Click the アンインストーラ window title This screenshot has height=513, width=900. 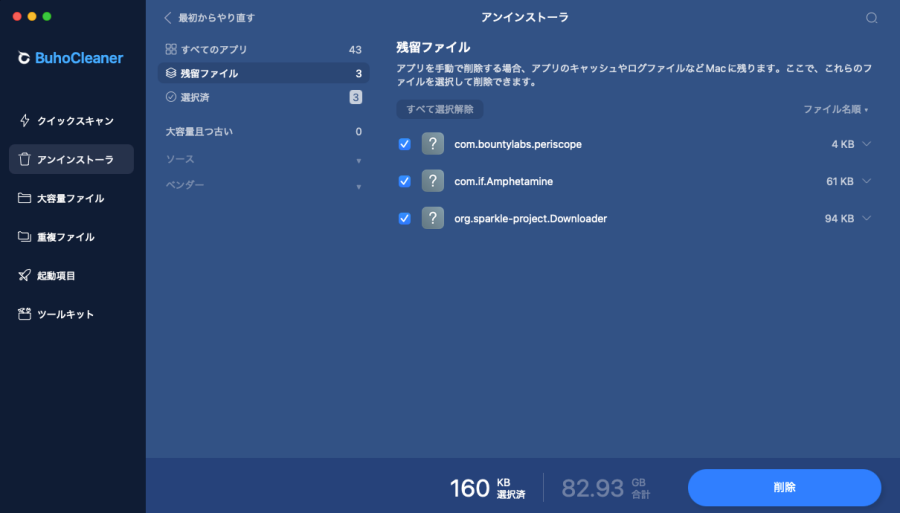coord(525,18)
